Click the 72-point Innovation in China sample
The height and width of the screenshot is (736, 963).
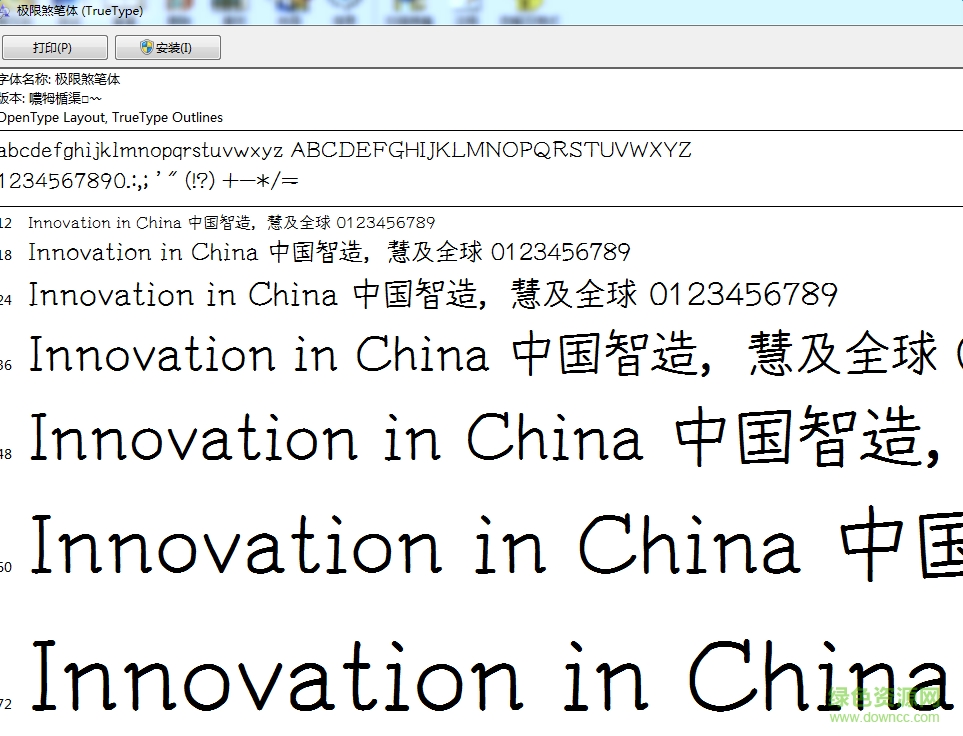click(x=495, y=675)
